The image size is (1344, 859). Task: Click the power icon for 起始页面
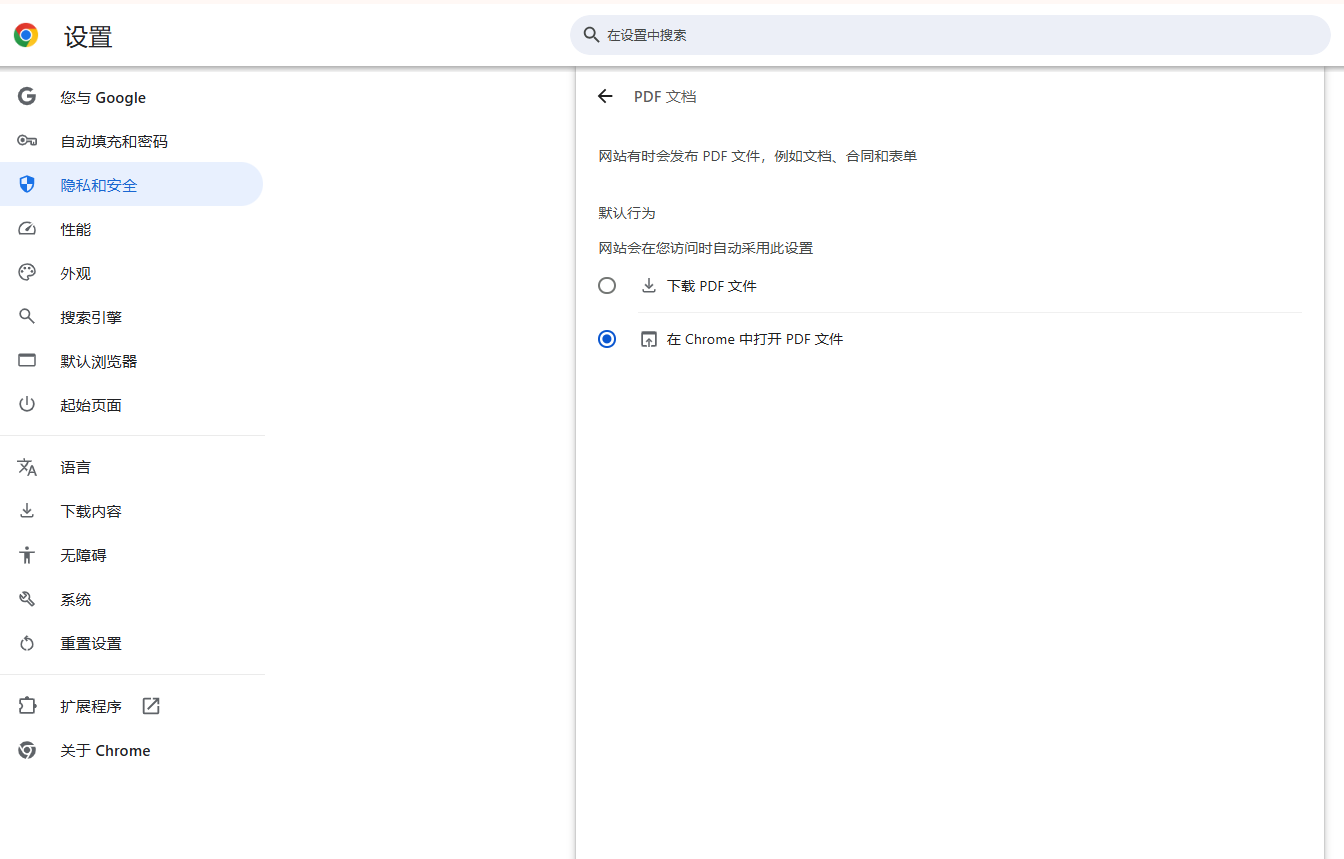pos(27,405)
